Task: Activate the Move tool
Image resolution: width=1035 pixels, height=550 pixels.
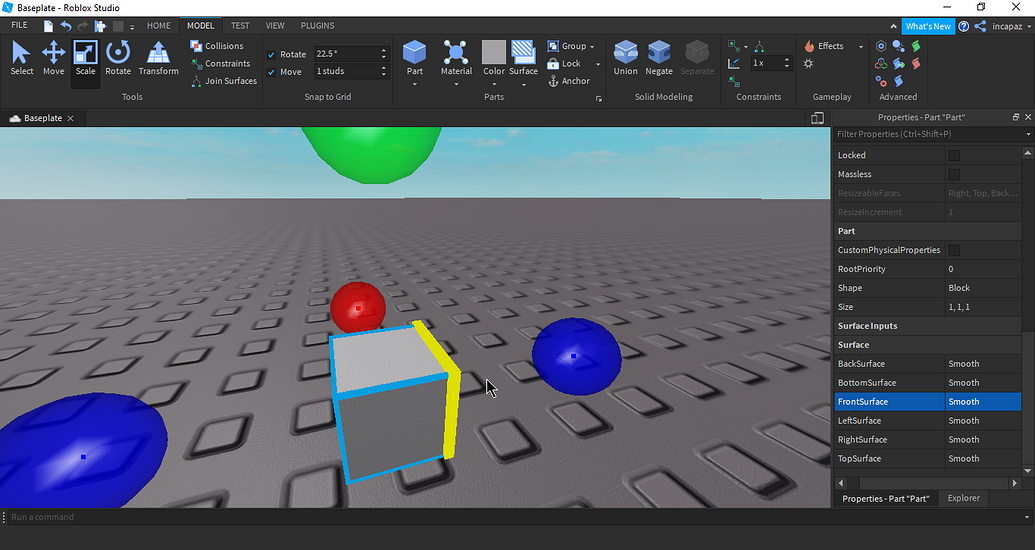Action: [x=53, y=58]
